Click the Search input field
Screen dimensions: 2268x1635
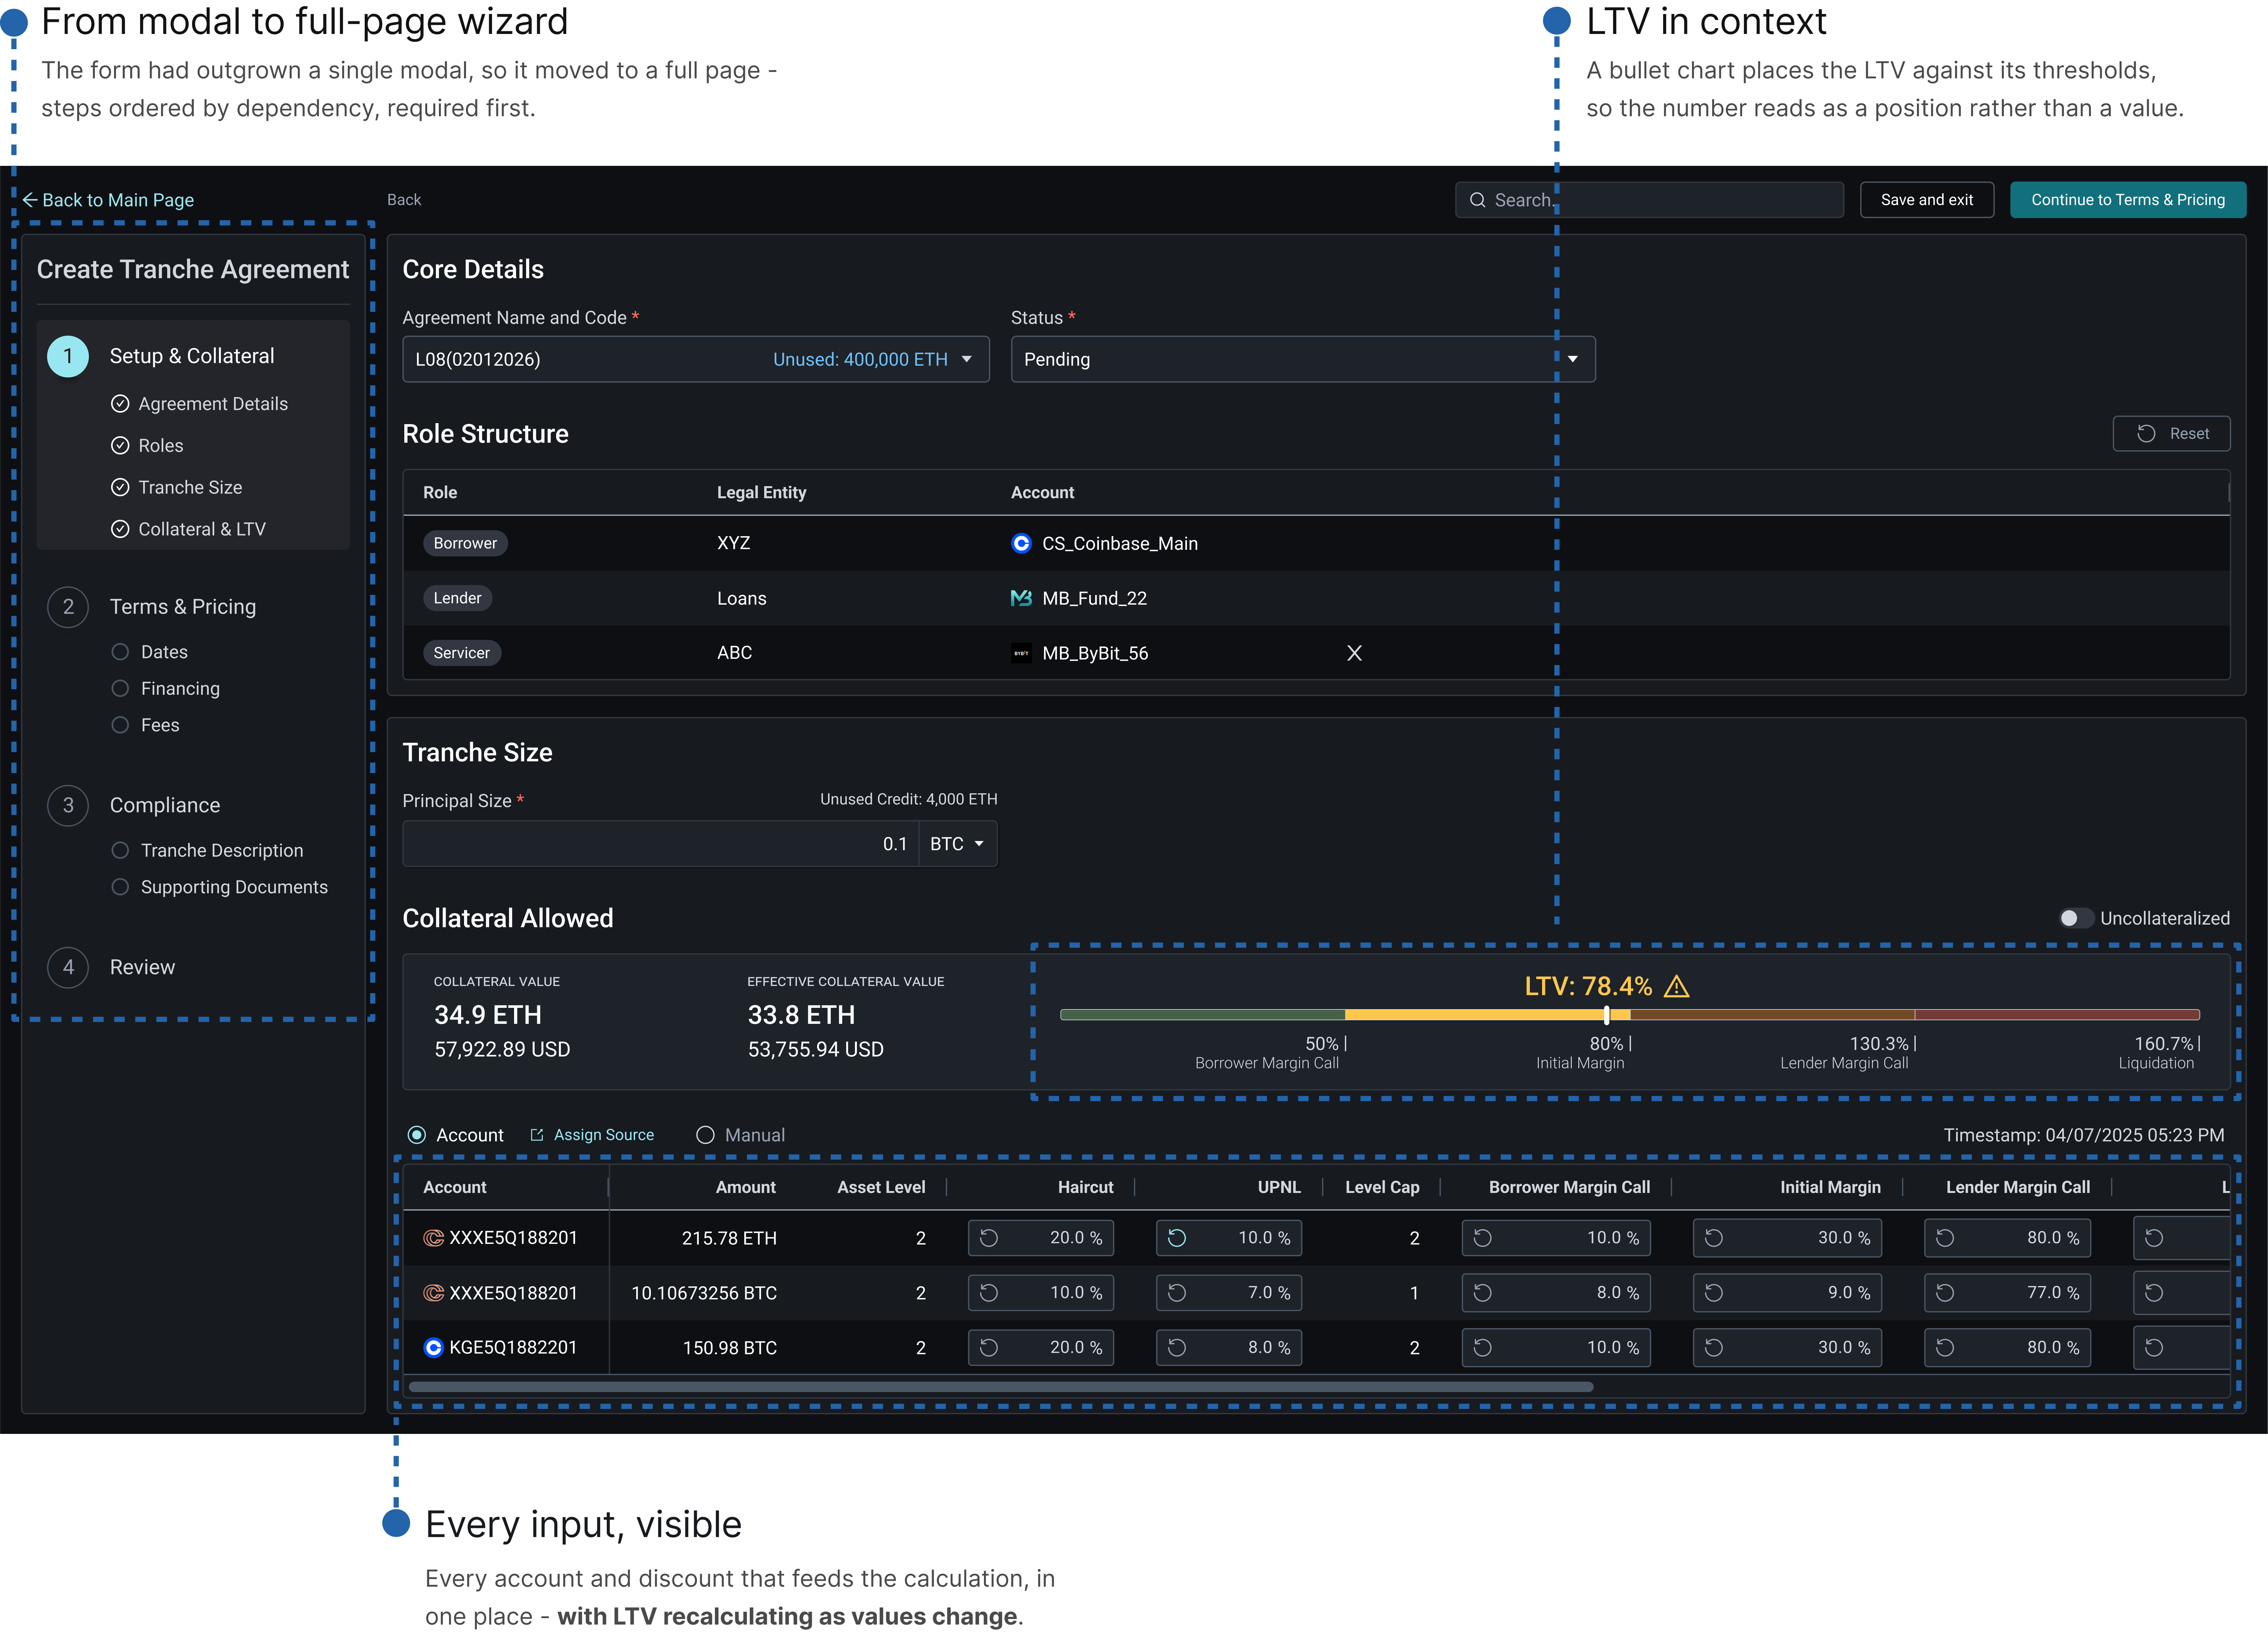[x=1649, y=200]
